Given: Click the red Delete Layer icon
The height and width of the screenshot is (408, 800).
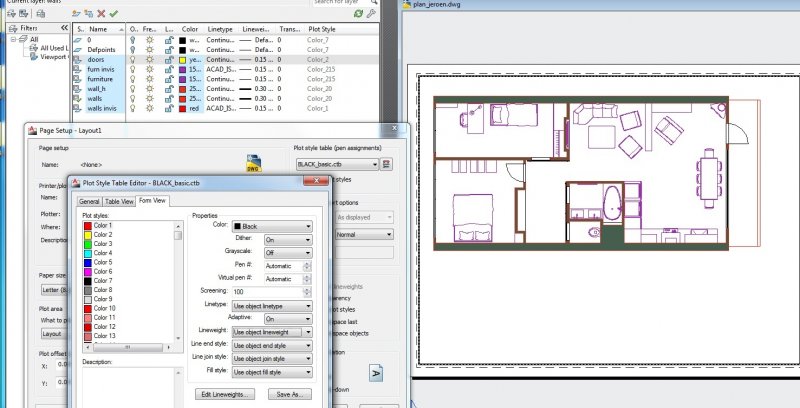Looking at the screenshot, I should [100, 13].
